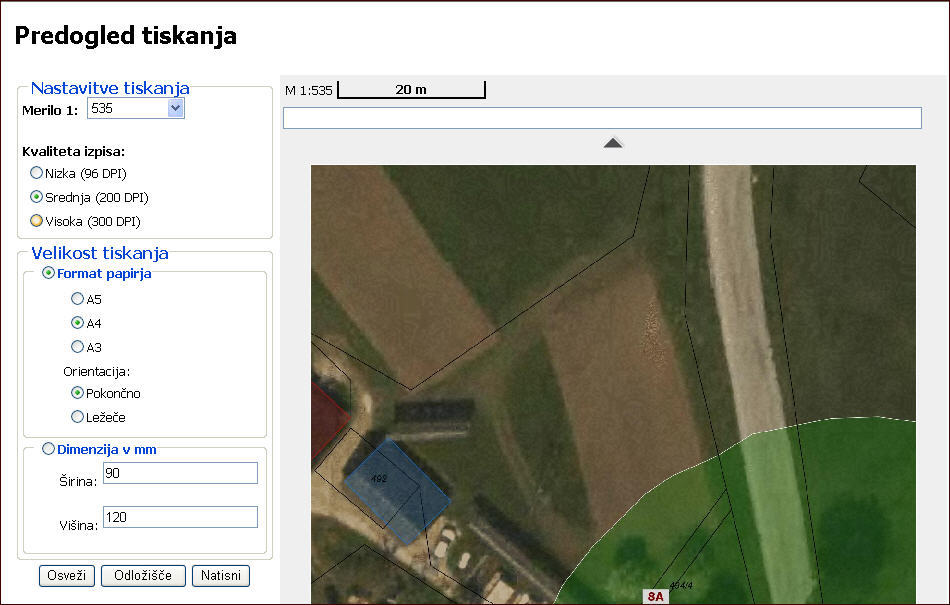Open the Merilo scale dropdown

tap(176, 108)
